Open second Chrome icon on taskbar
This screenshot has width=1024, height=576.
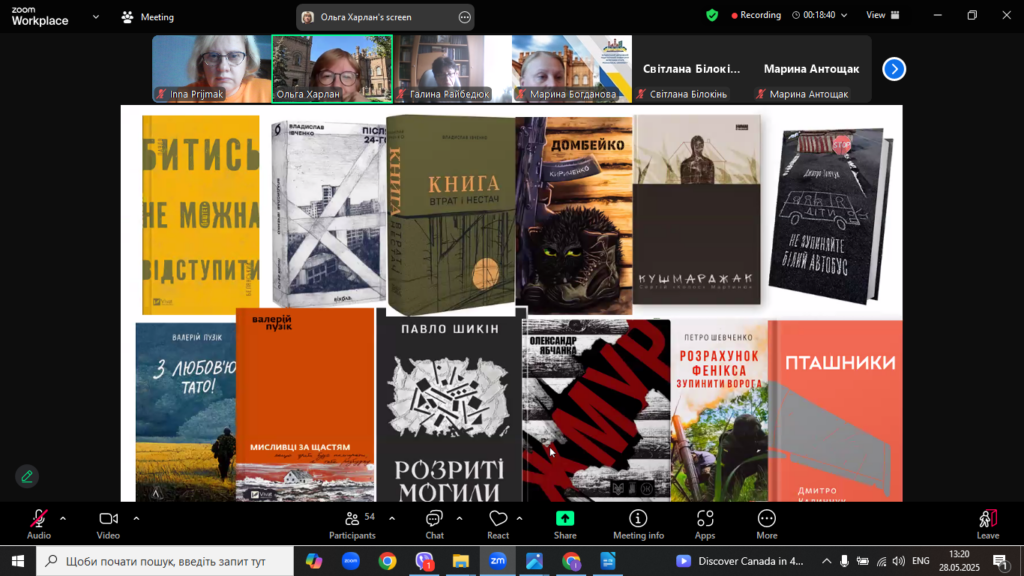point(571,561)
